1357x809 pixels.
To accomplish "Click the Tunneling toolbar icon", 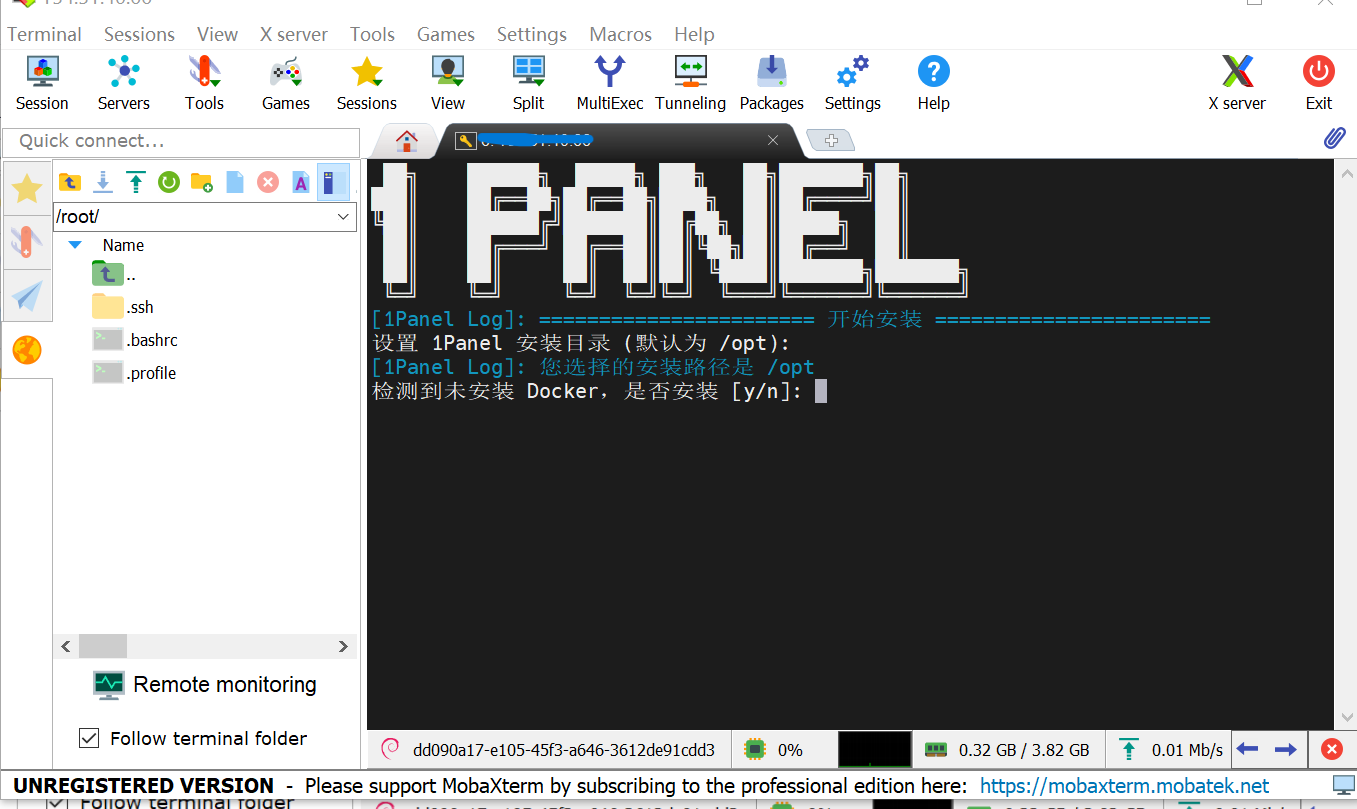I will pos(690,82).
